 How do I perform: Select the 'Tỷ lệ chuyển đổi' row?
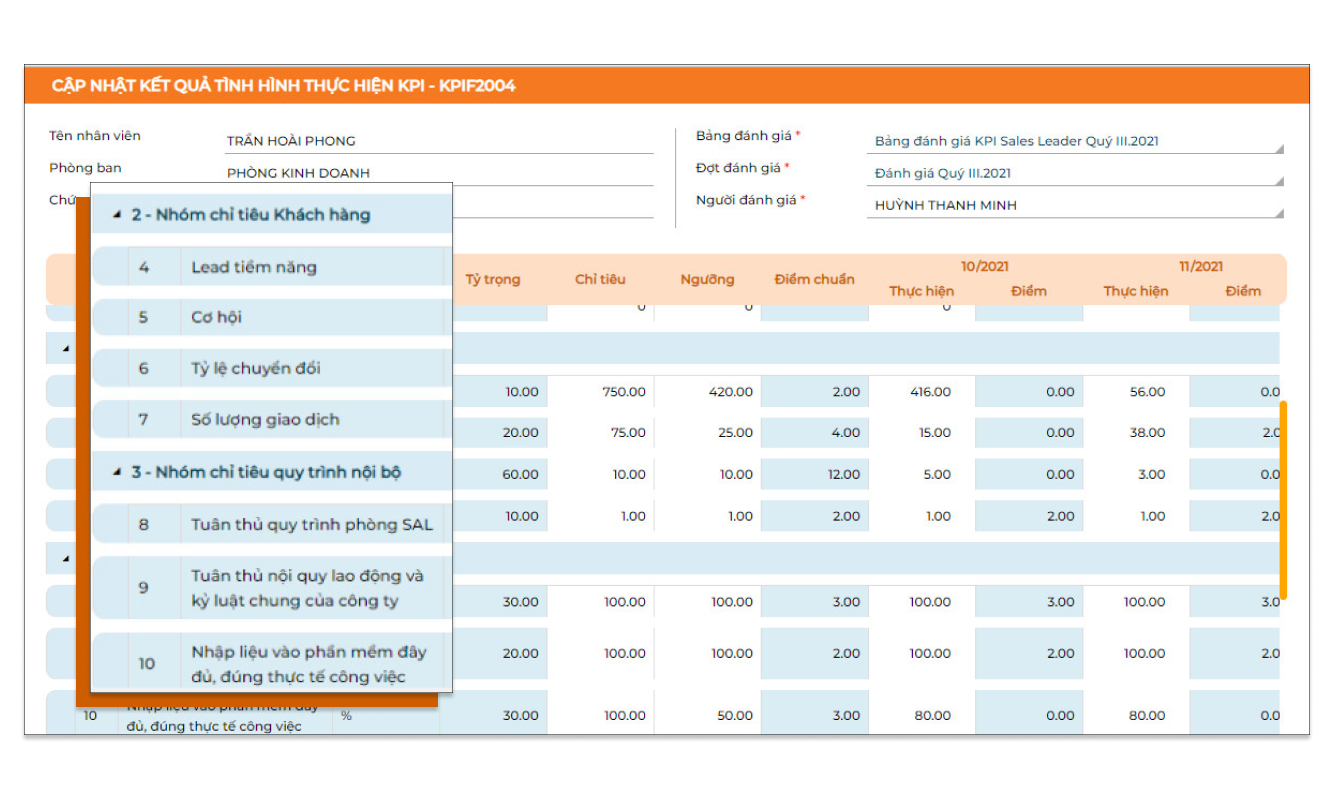click(x=256, y=368)
